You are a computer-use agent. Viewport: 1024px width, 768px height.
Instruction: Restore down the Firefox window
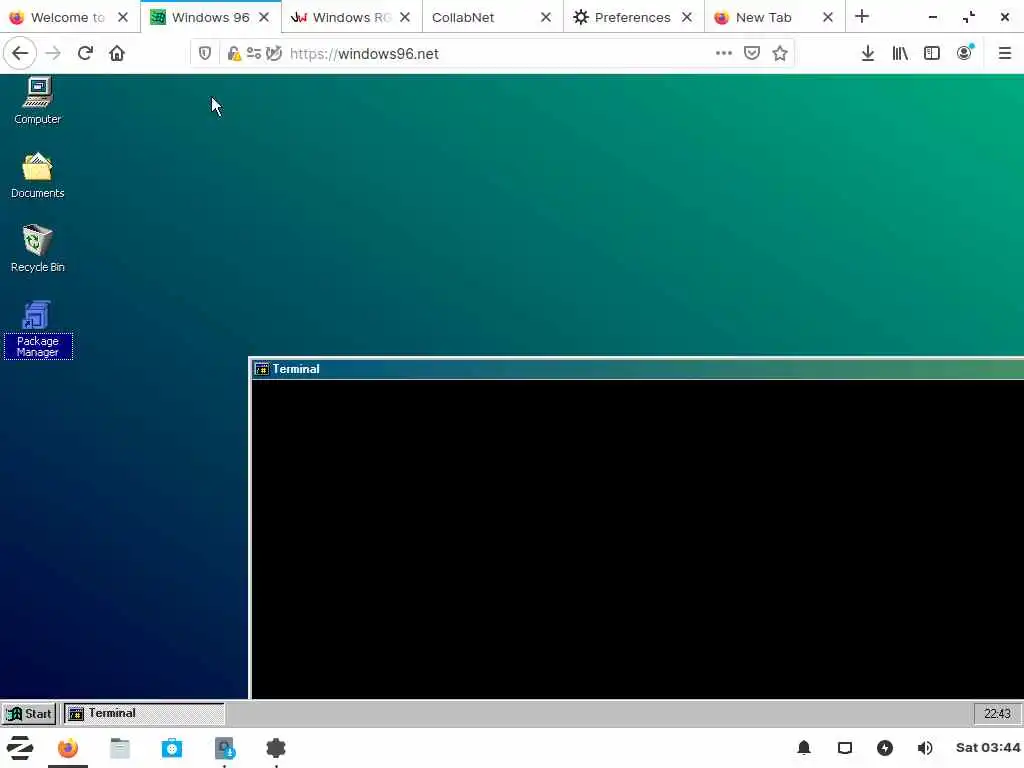point(969,18)
